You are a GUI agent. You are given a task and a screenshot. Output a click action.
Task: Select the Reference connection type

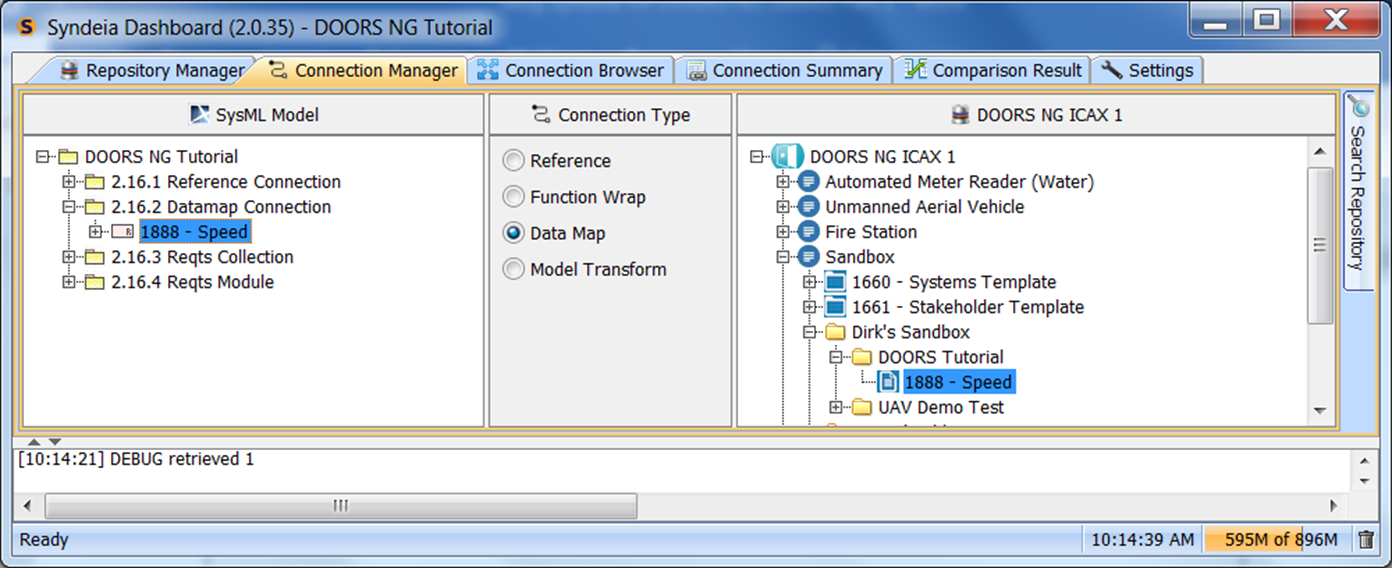tap(513, 161)
